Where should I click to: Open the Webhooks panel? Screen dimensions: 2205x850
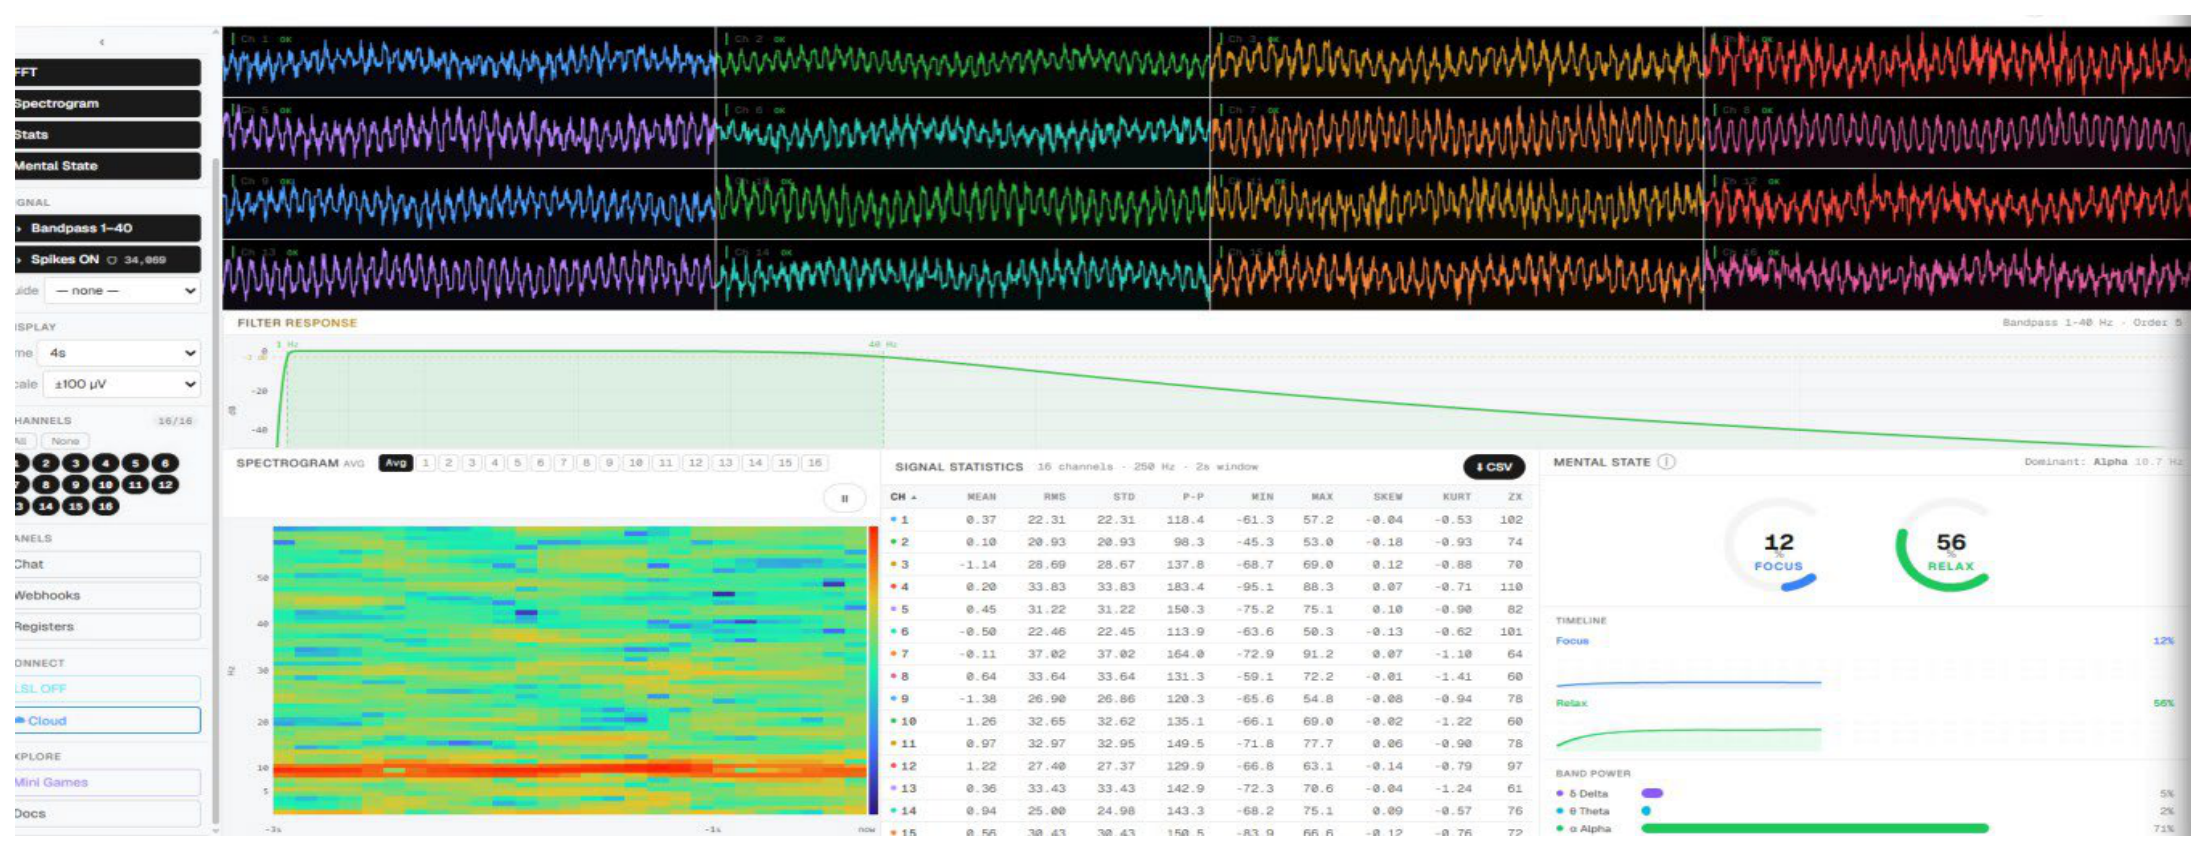[107, 595]
